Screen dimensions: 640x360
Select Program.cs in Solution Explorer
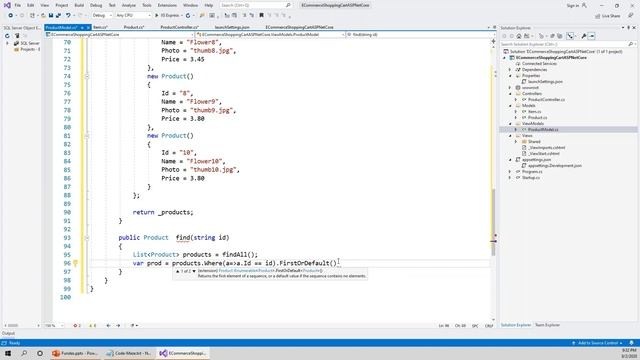pyautogui.click(x=532, y=171)
